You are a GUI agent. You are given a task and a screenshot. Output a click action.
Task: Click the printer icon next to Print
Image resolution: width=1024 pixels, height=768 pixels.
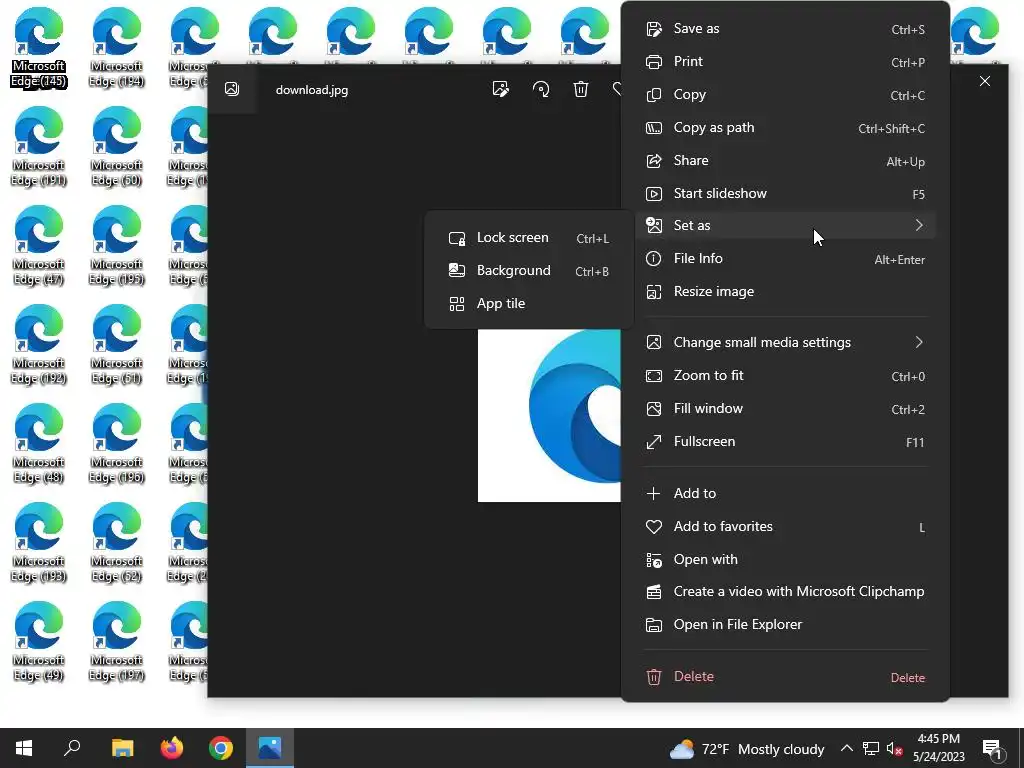654,61
